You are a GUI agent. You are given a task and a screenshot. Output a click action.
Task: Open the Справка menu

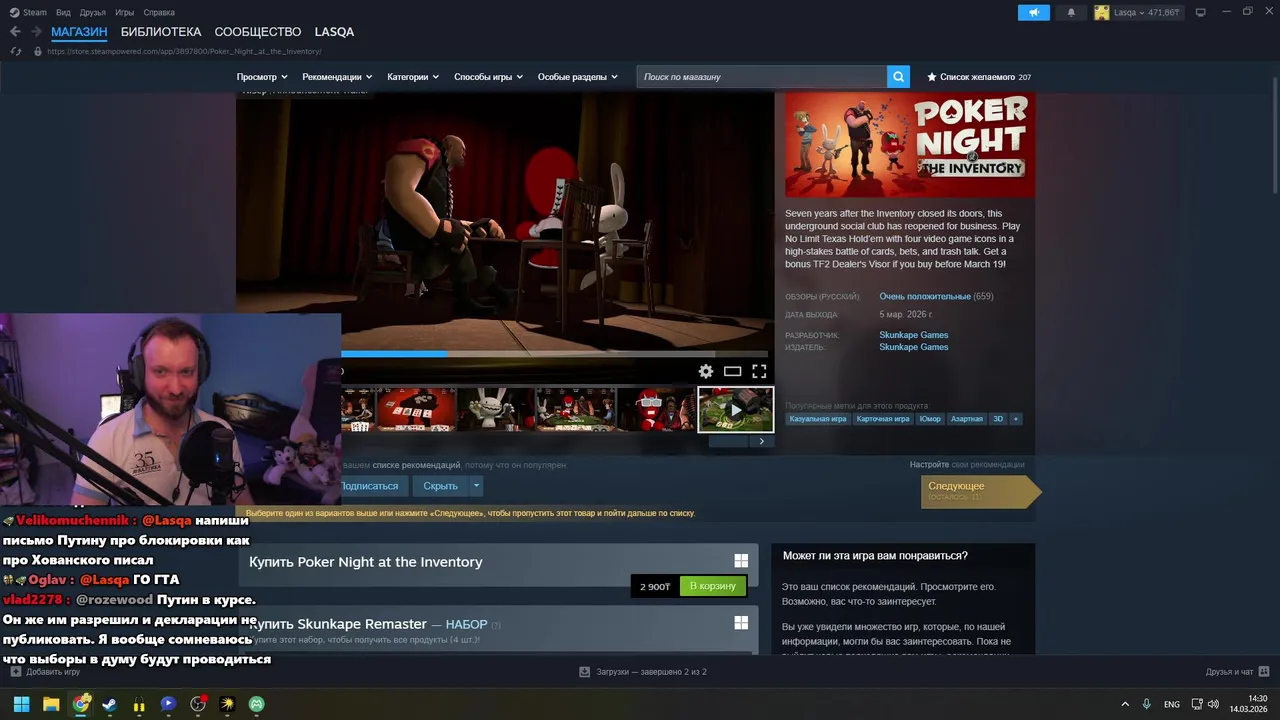tap(159, 12)
